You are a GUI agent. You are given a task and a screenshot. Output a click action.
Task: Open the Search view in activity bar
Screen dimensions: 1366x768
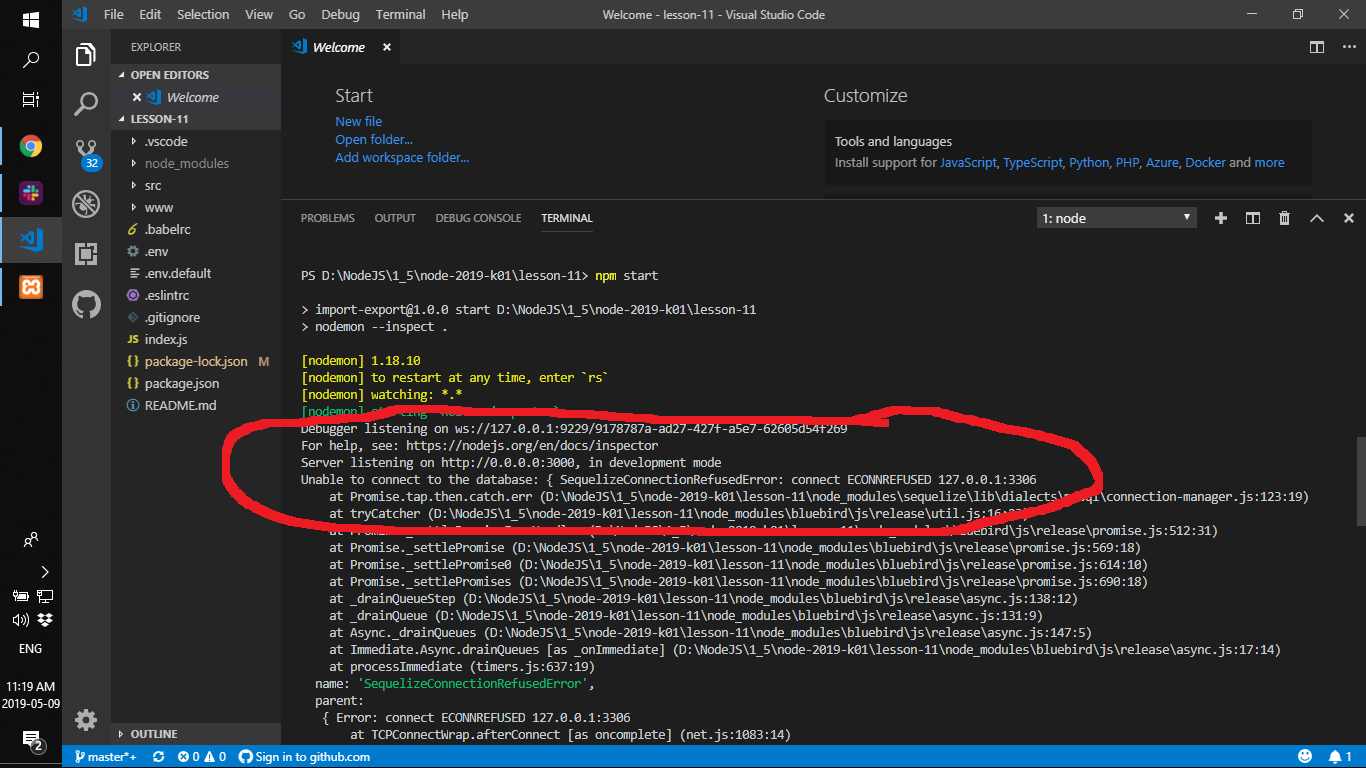(86, 103)
